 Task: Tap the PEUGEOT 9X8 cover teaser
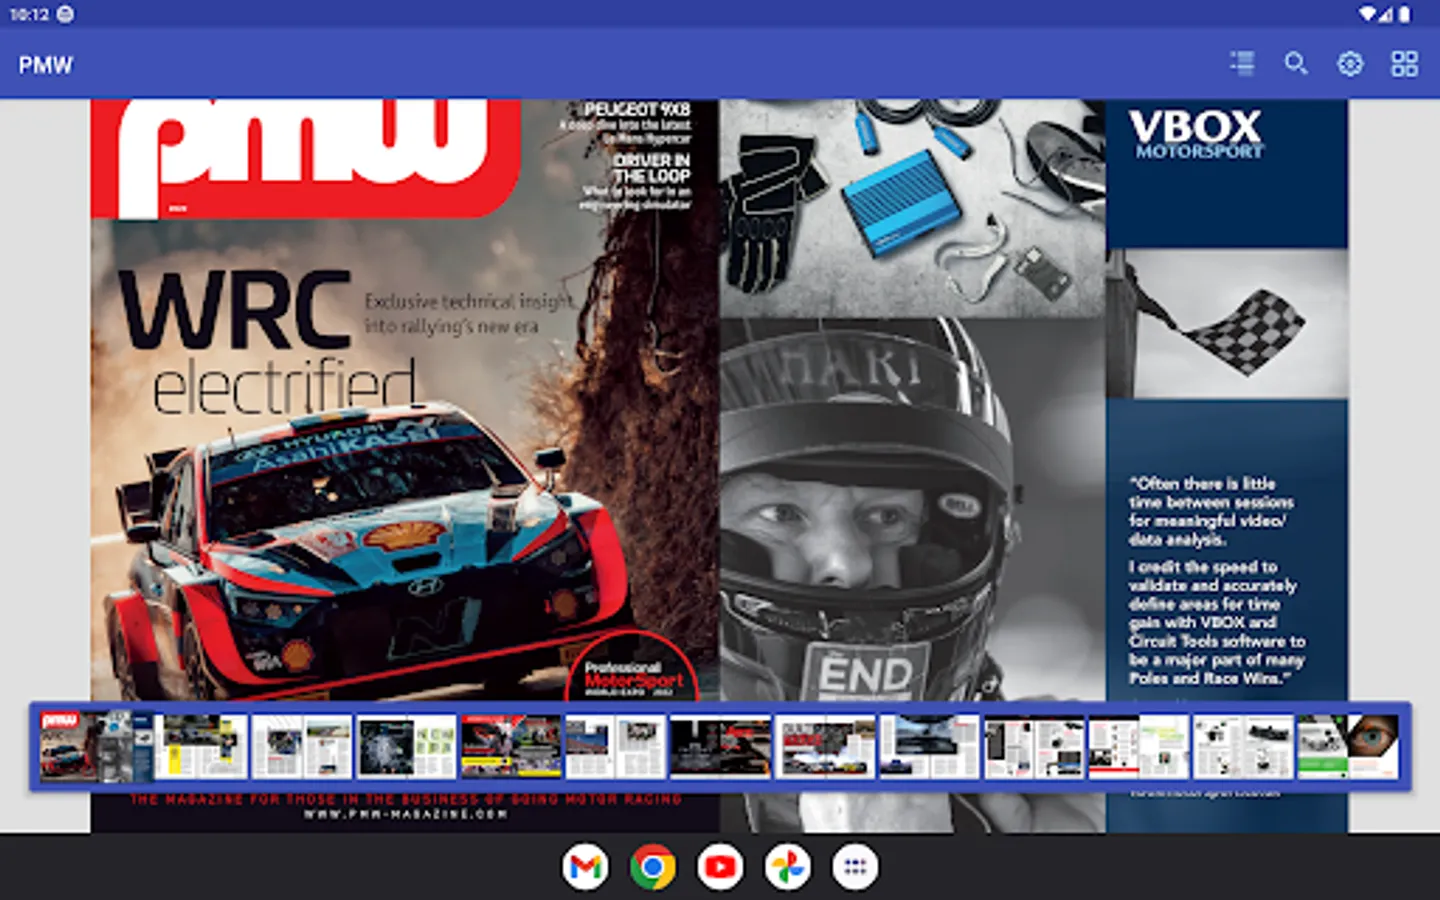(626, 124)
